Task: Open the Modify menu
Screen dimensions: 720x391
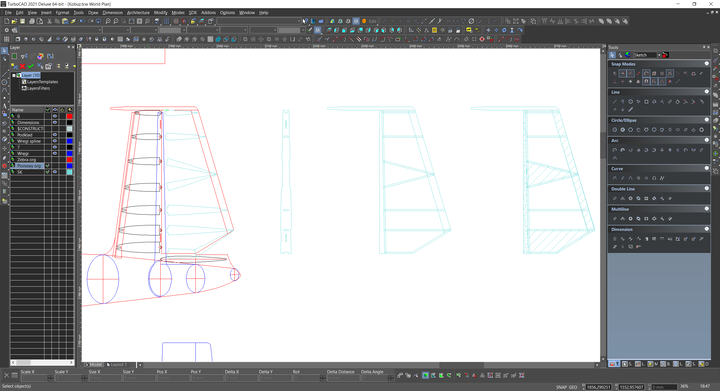Action: [160, 13]
